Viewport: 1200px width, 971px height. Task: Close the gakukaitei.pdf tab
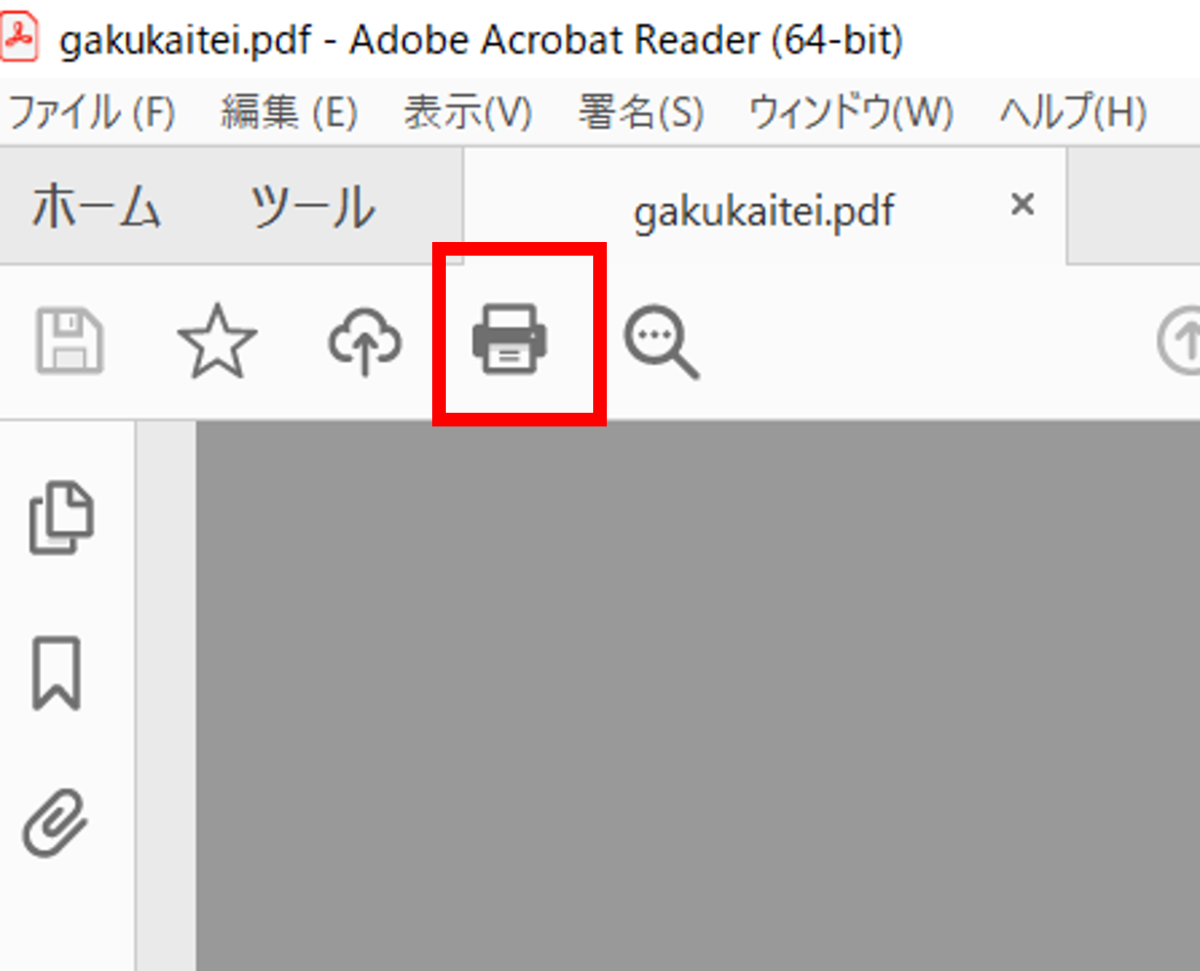1021,205
